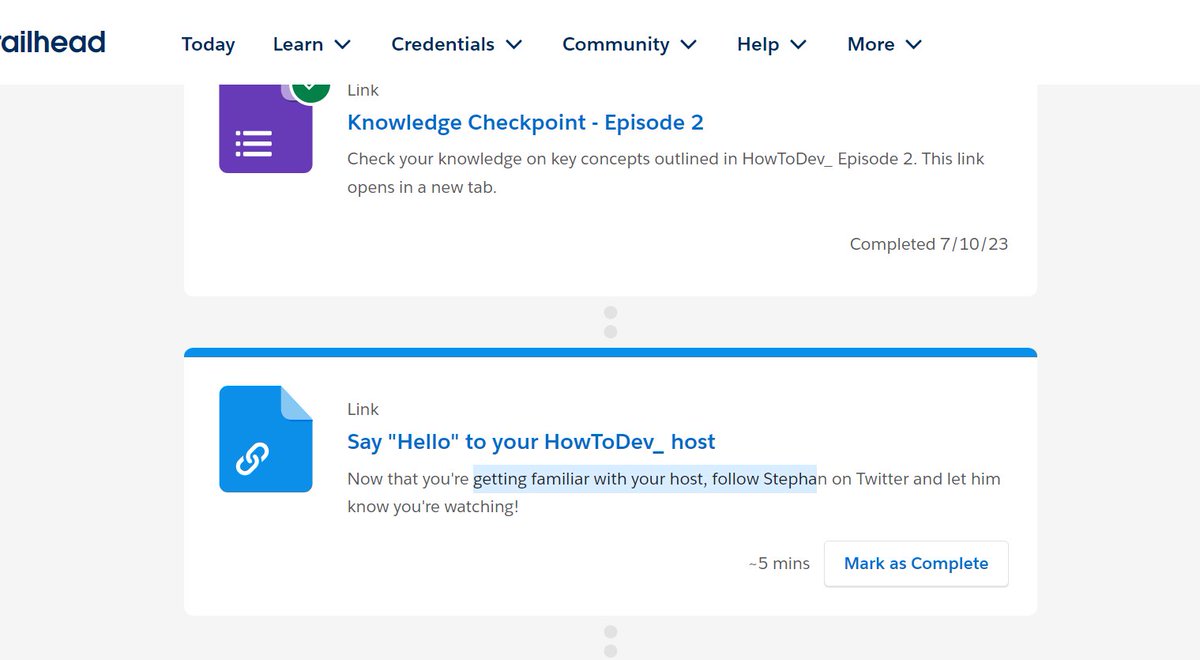
Task: Open Knowledge Checkpoint - Episode 2 link
Action: pos(525,122)
